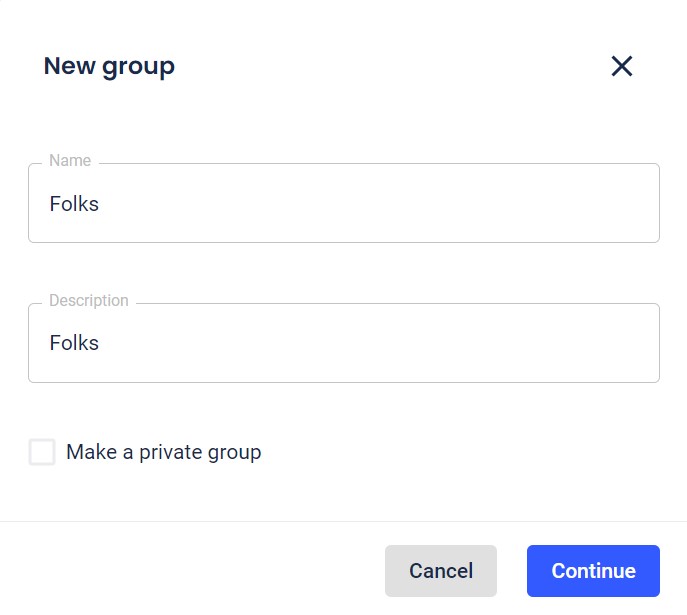Hit the X icon beside New group heading

[x=622, y=67]
